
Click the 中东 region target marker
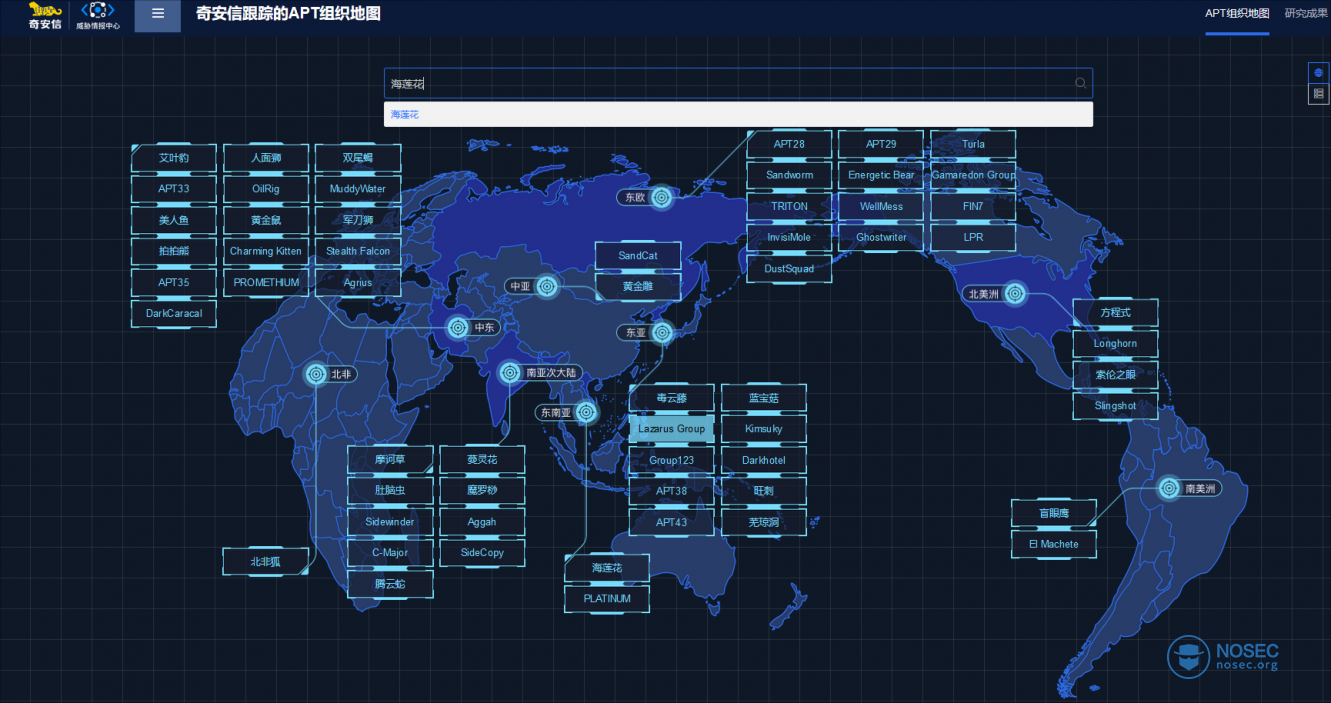pos(458,327)
